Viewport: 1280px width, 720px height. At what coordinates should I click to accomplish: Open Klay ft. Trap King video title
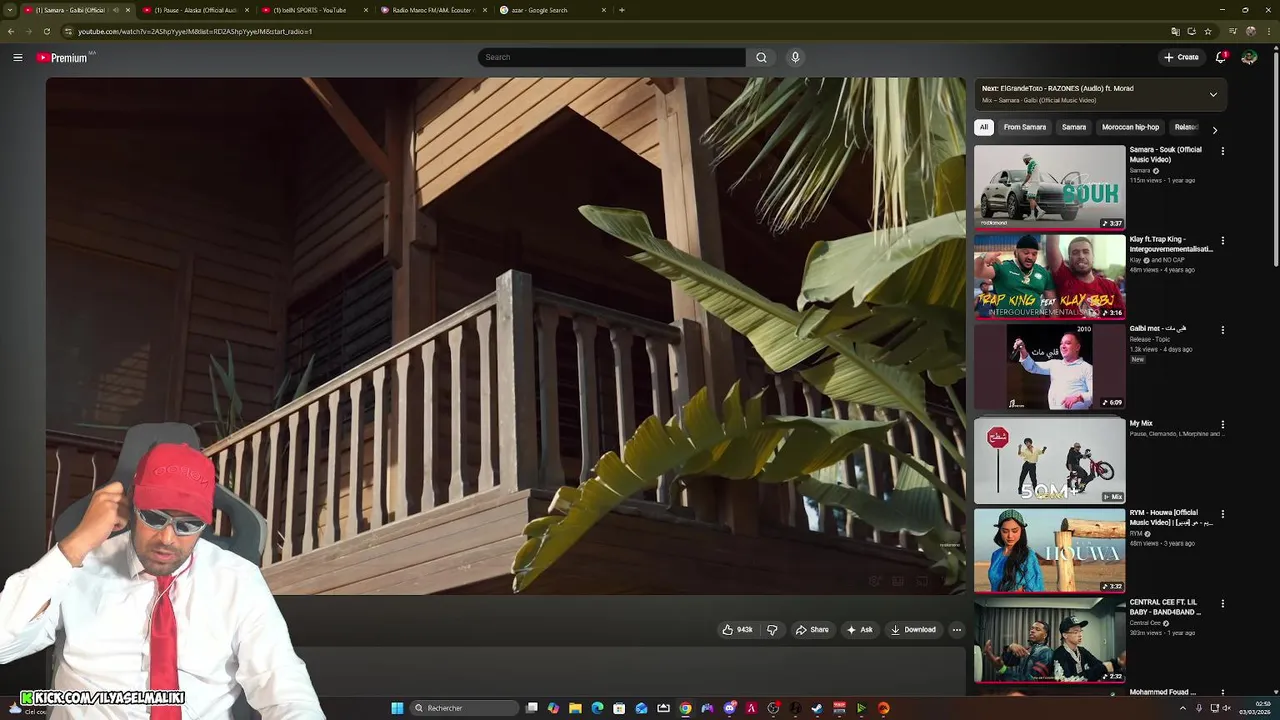(x=1171, y=244)
